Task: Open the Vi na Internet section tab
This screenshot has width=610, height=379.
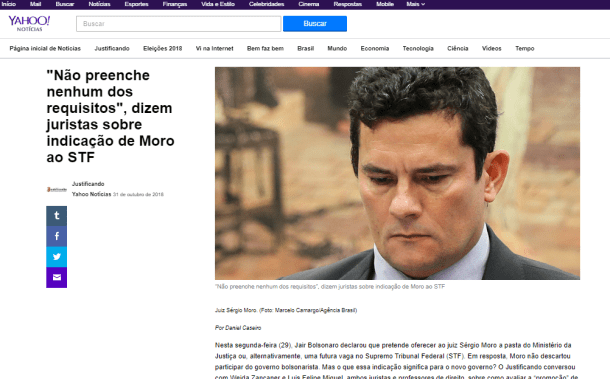Action: (x=214, y=49)
